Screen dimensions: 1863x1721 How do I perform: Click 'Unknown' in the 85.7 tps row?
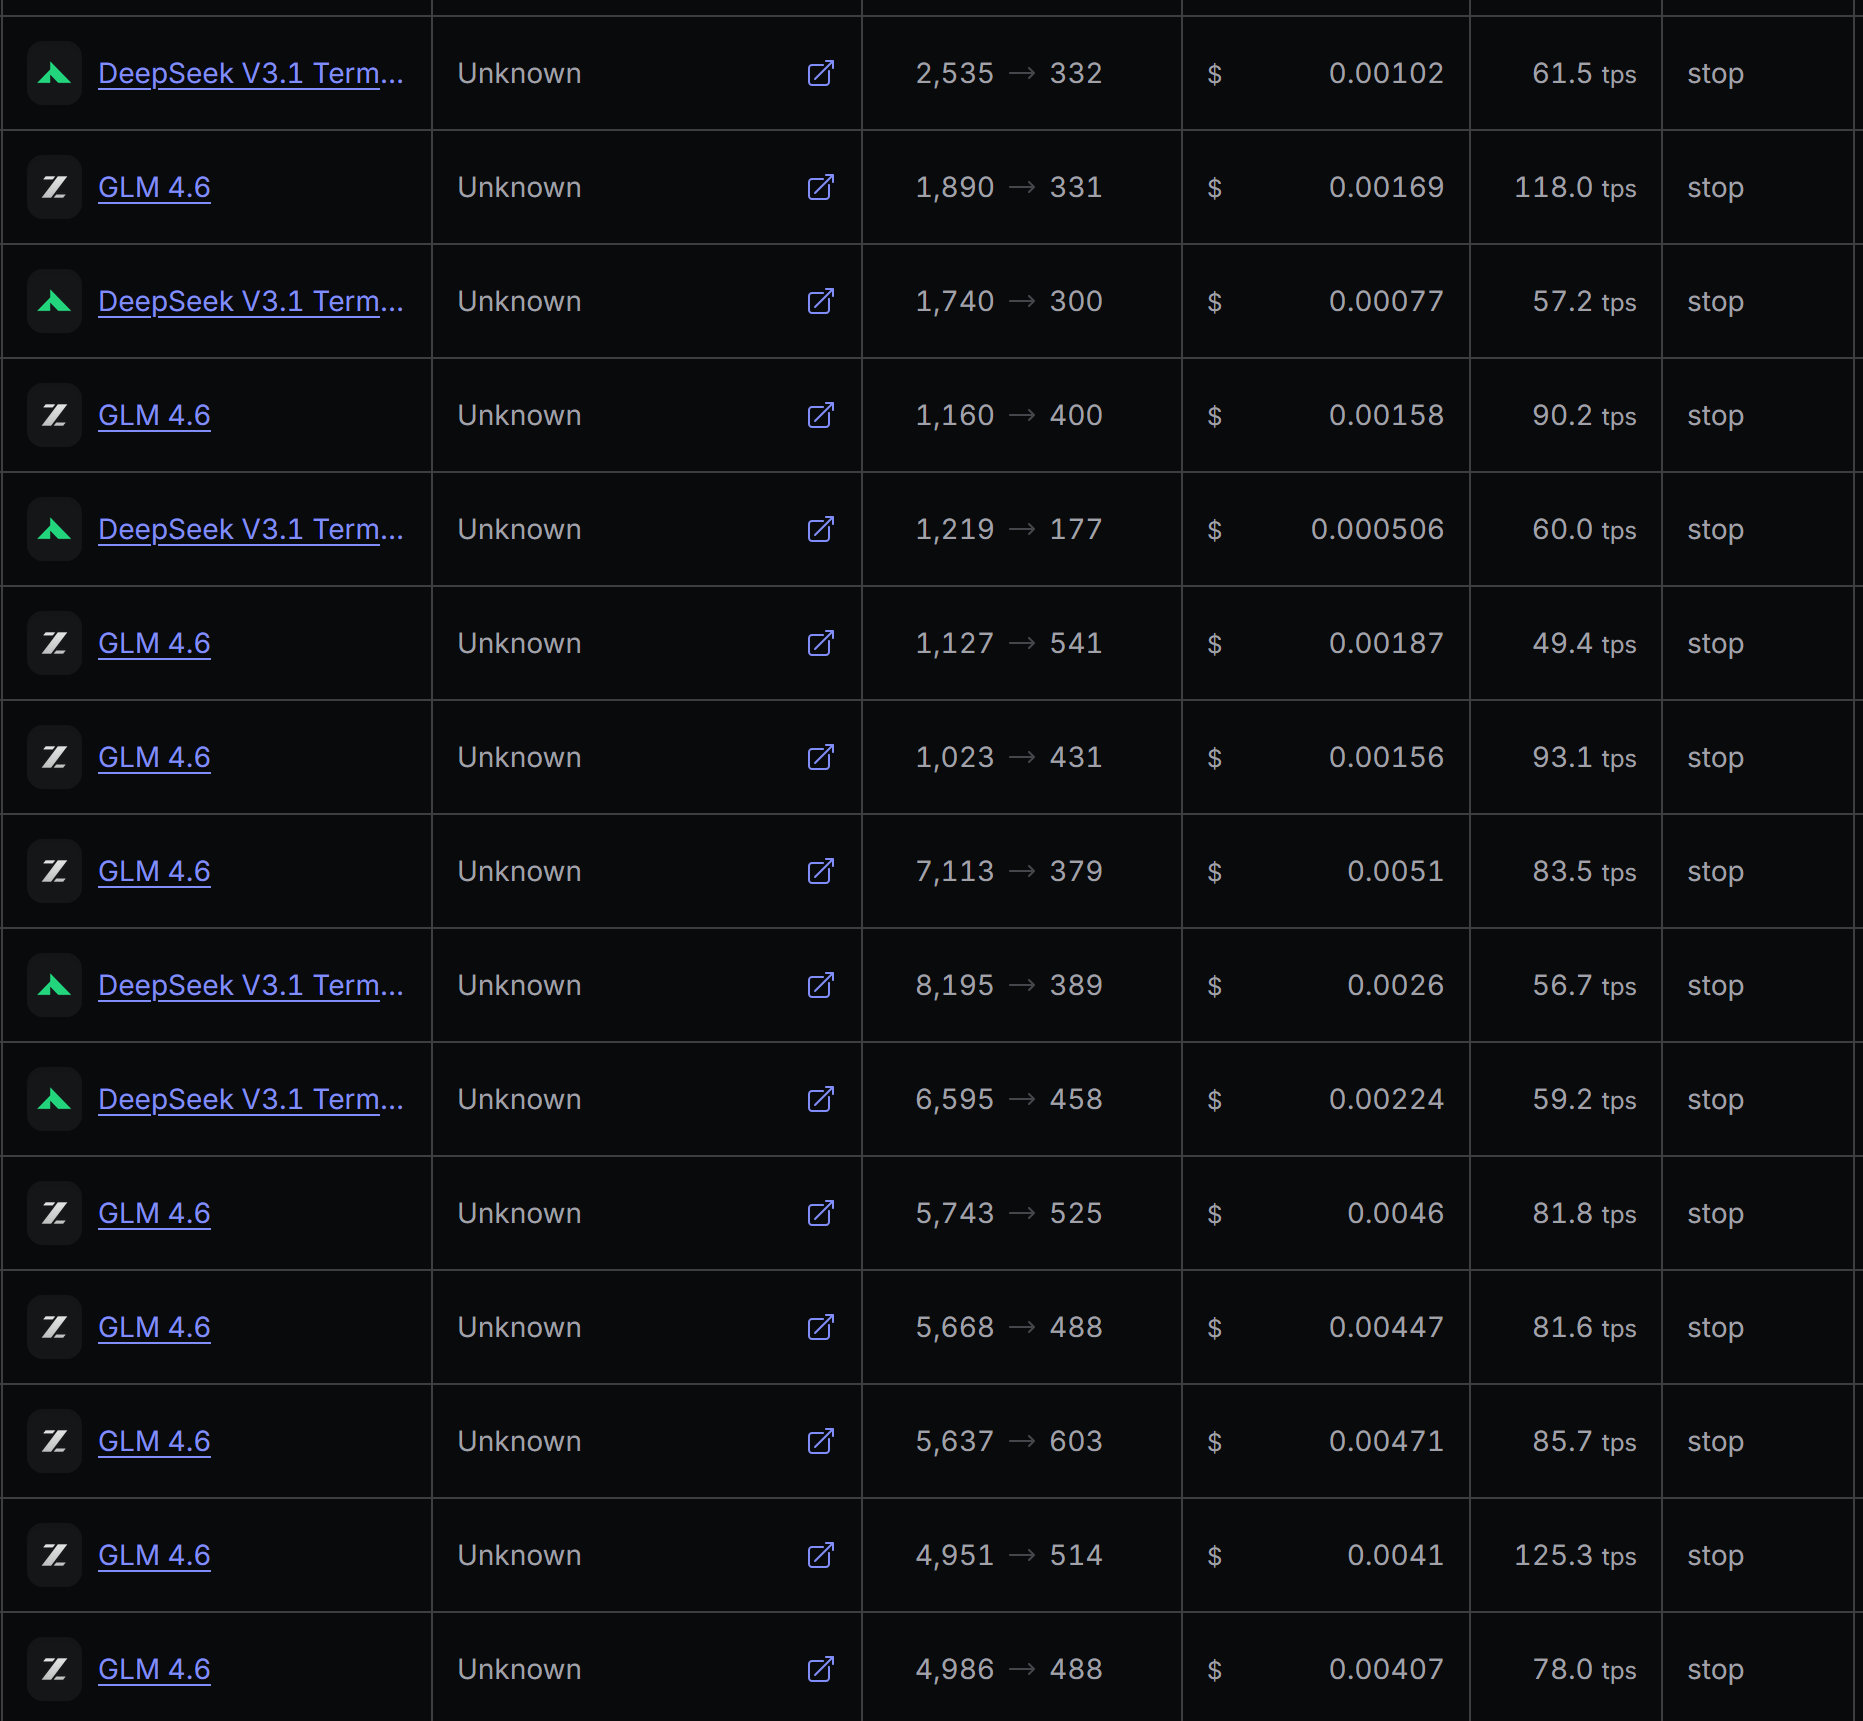(x=519, y=1442)
